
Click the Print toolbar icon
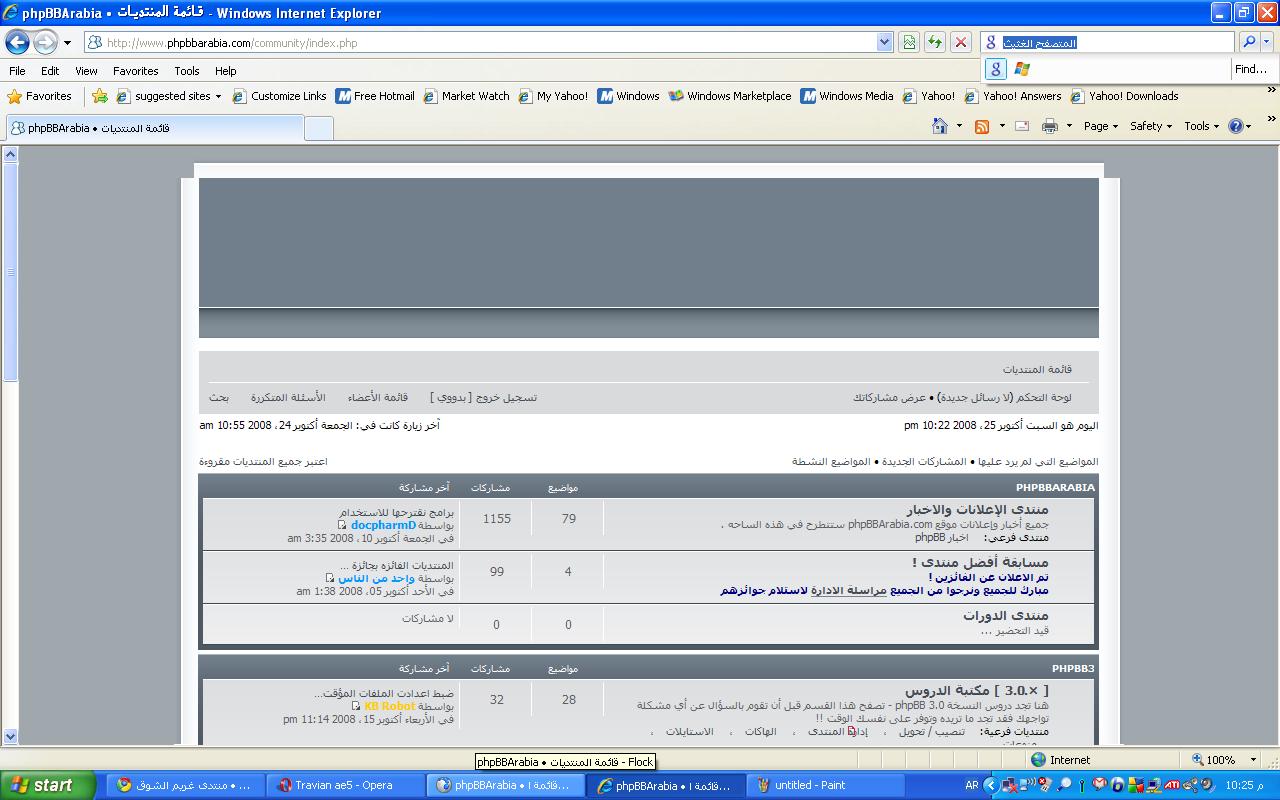[x=1049, y=126]
